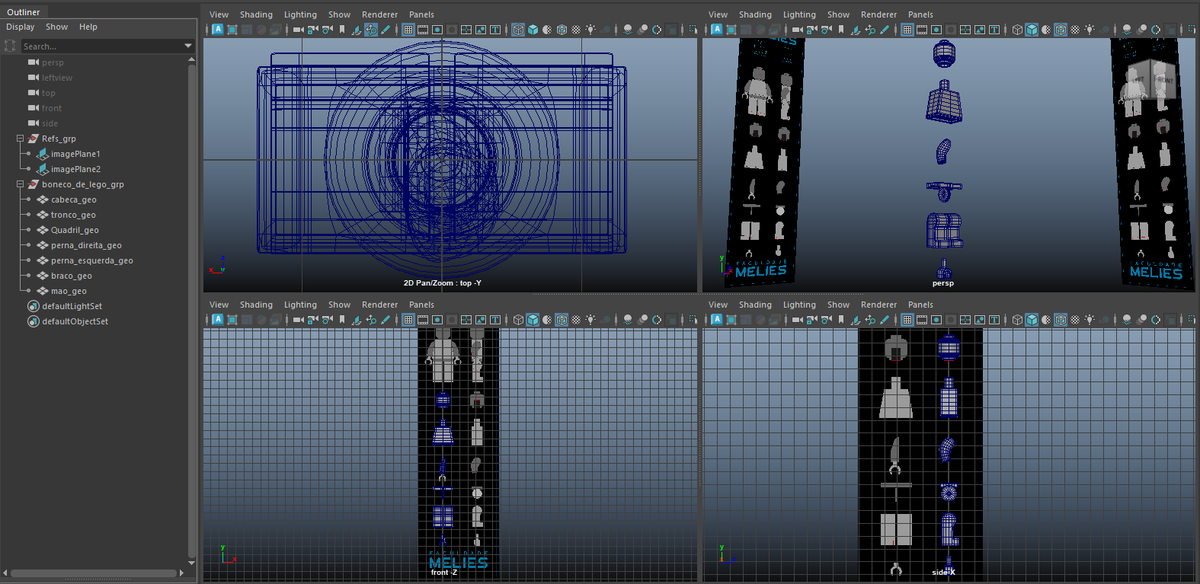Image resolution: width=1200 pixels, height=584 pixels.
Task: Click Bookmarks icon in side view panel
Action: [x=842, y=320]
